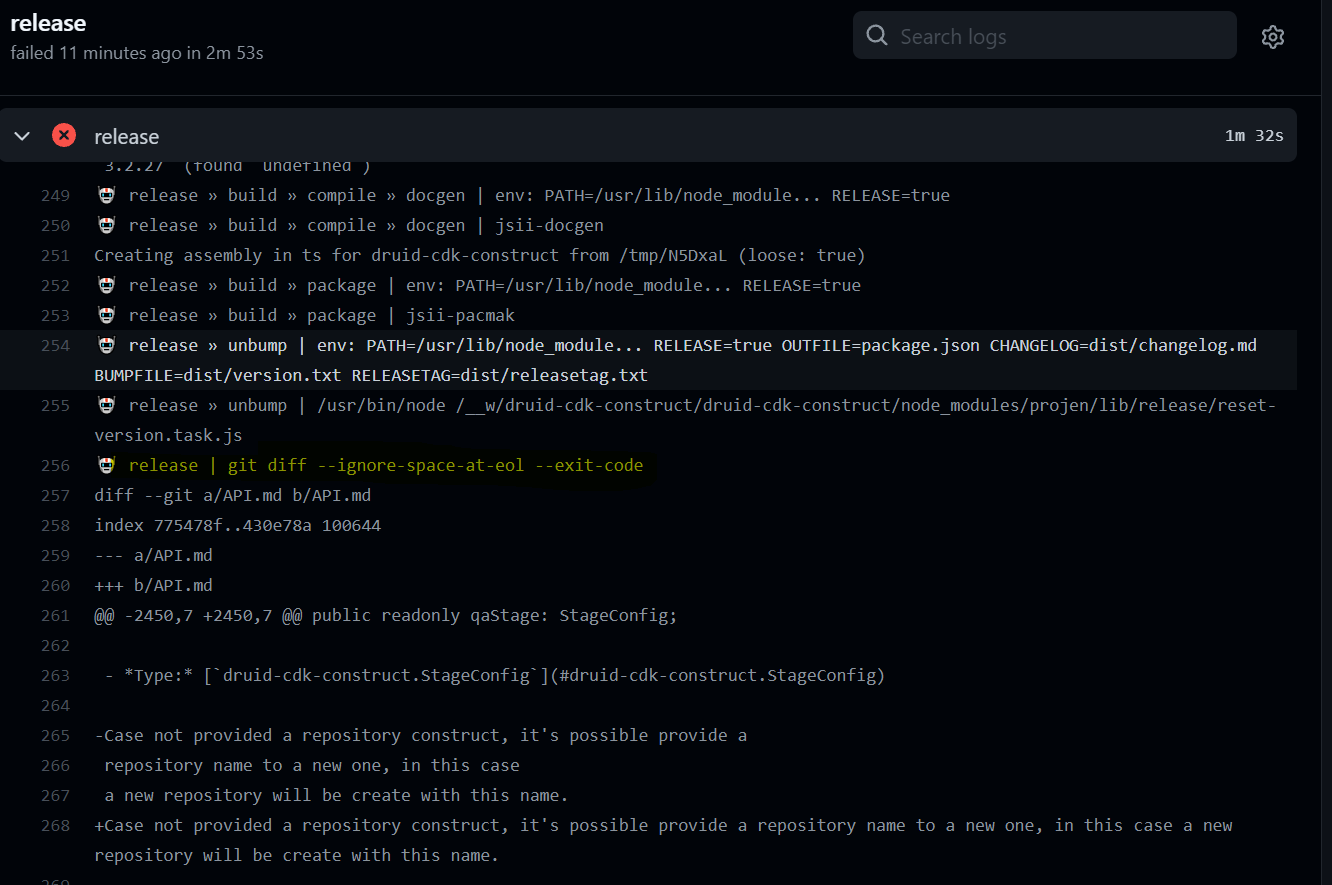
Task: Open the failed release workflow header
Action: coord(48,22)
